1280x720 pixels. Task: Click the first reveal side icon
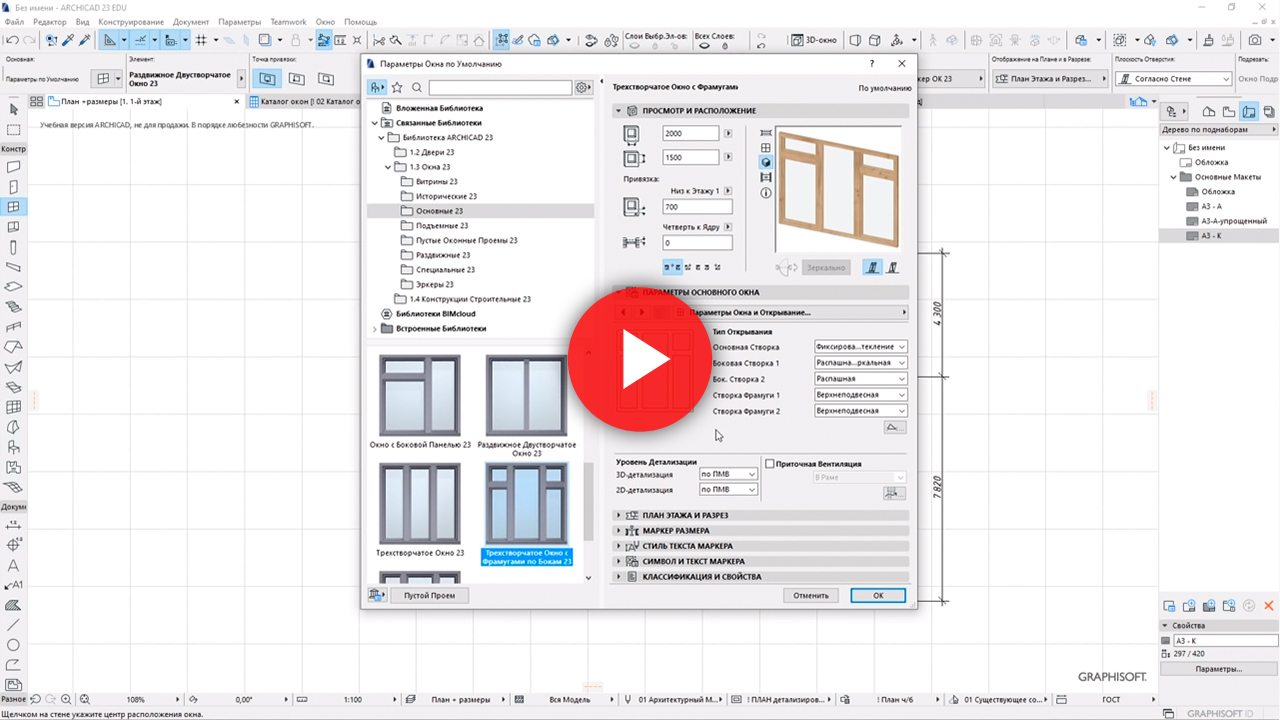click(872, 267)
